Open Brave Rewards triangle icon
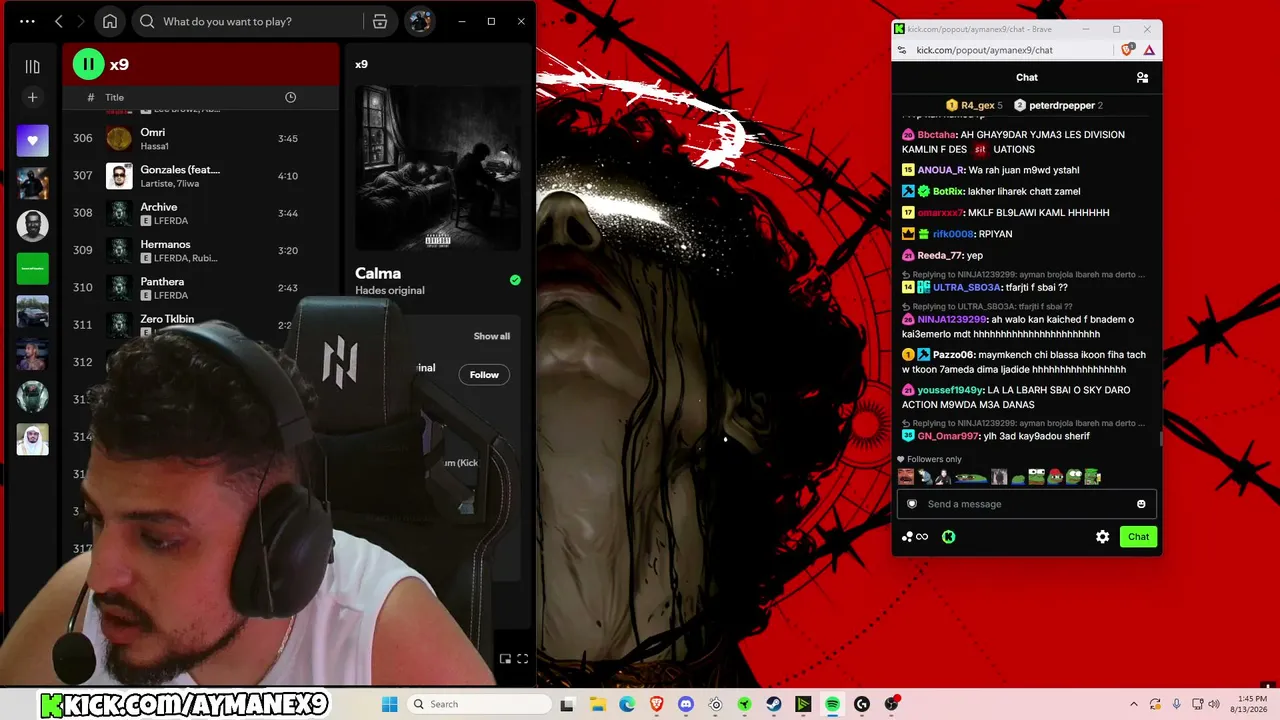 pyautogui.click(x=1149, y=50)
